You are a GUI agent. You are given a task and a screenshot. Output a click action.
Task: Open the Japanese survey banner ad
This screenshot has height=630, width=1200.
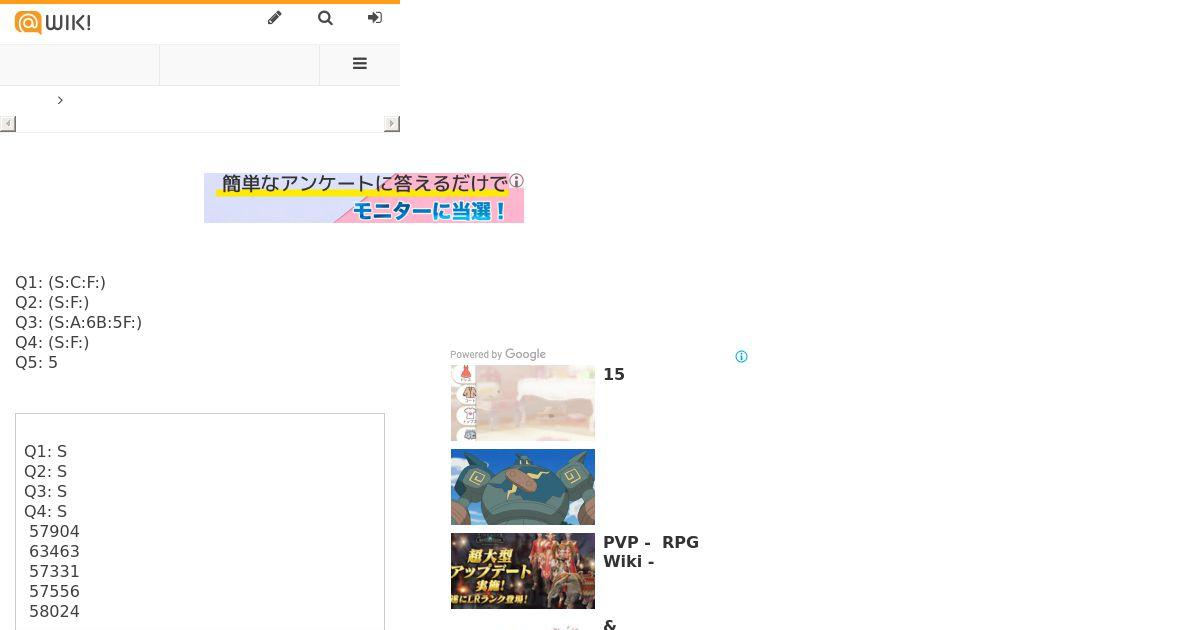pos(364,197)
